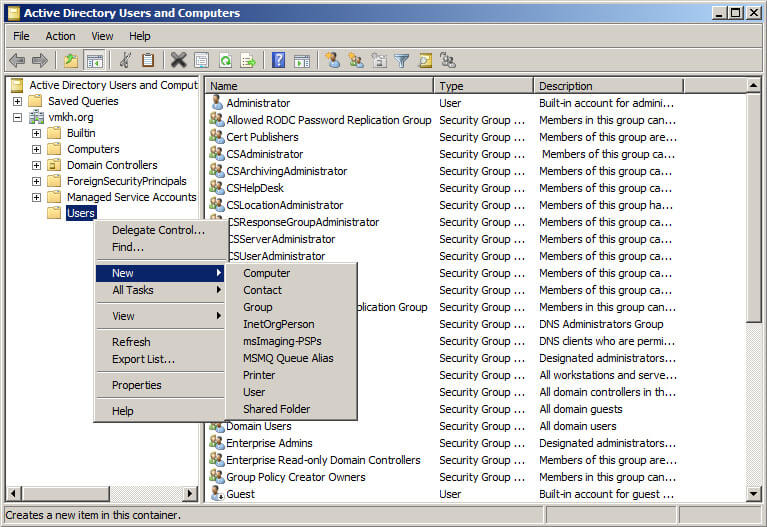Click the vmkh.org domain icon

37,117
